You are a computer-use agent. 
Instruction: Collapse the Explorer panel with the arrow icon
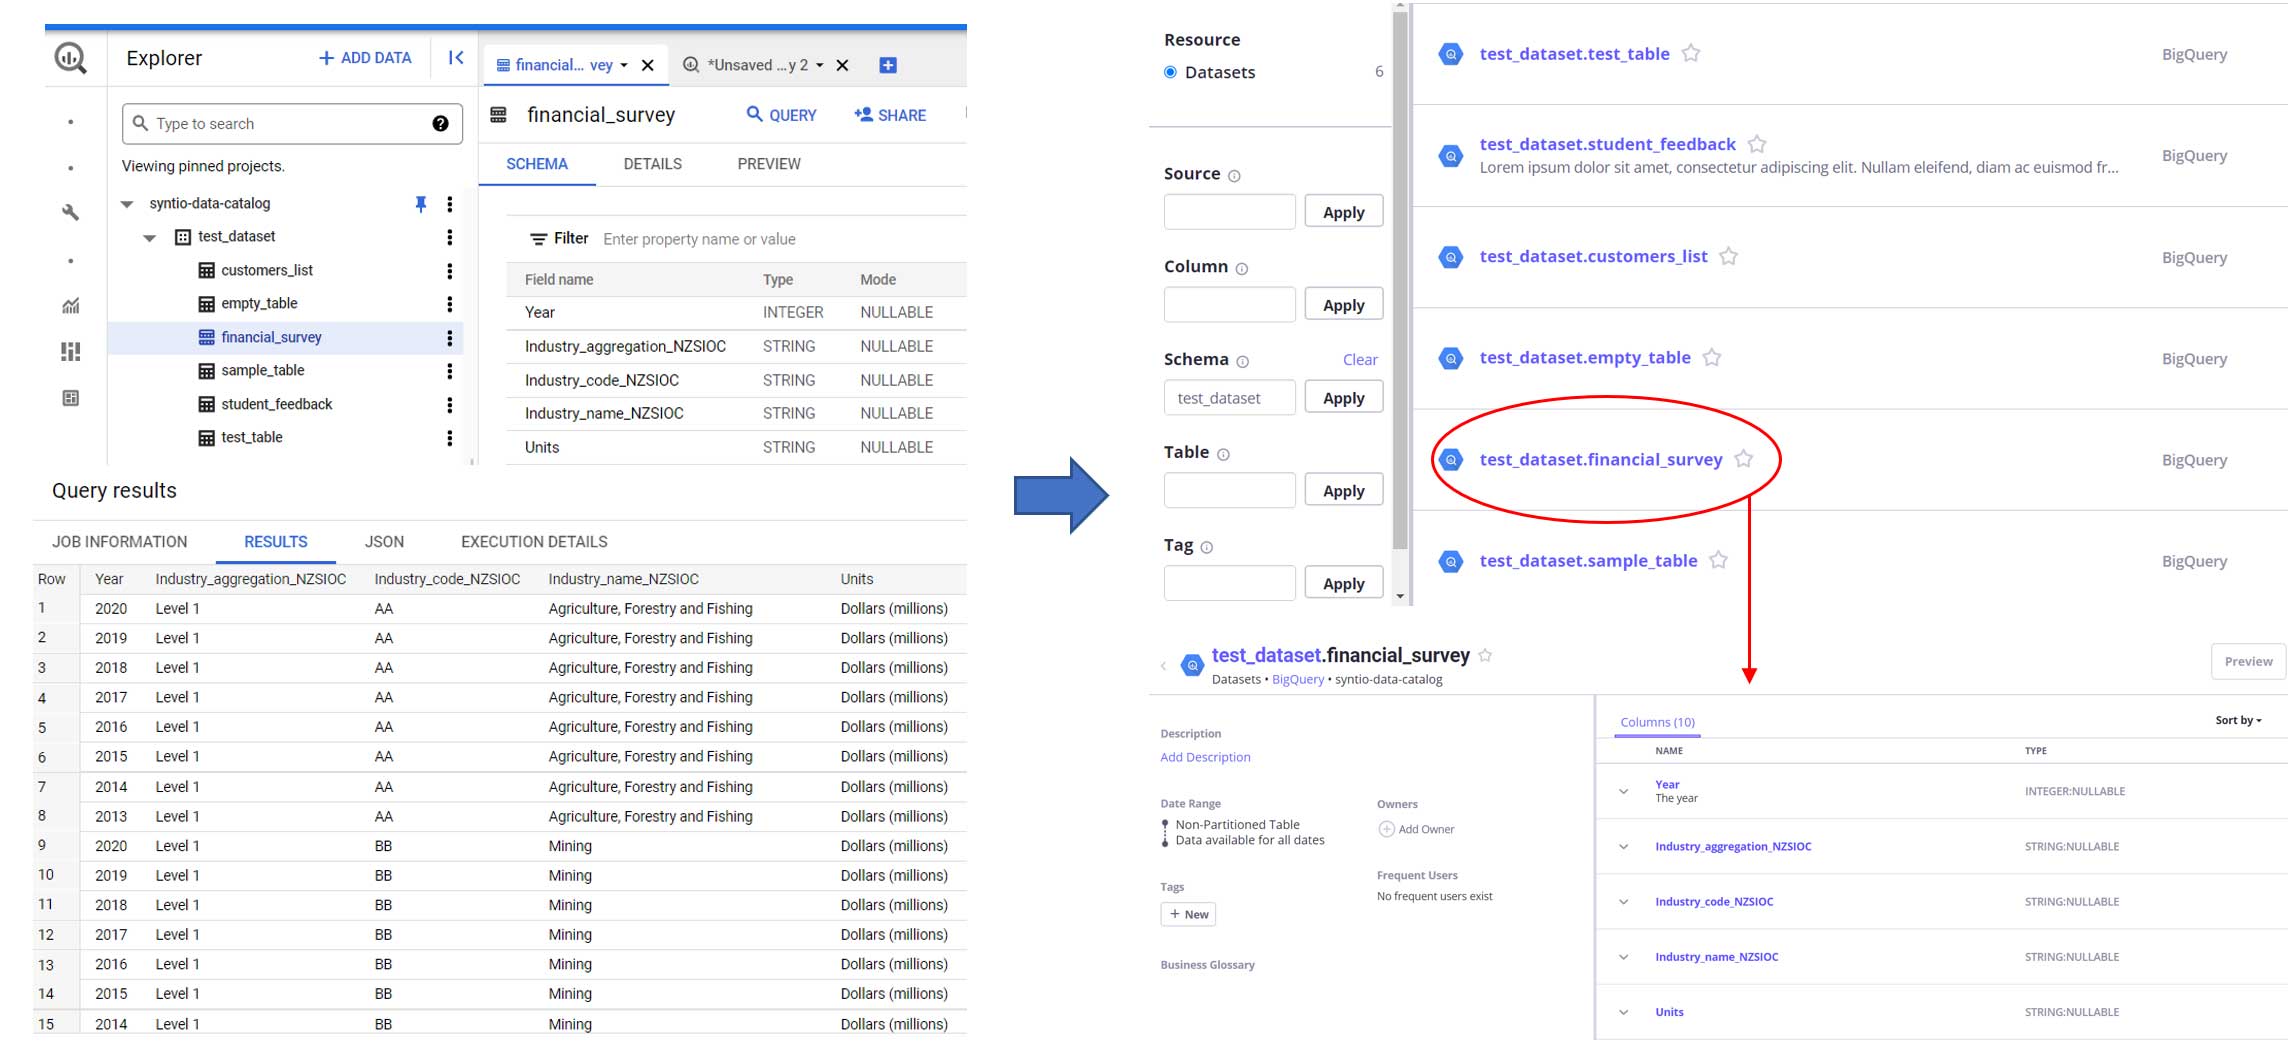pyautogui.click(x=456, y=58)
